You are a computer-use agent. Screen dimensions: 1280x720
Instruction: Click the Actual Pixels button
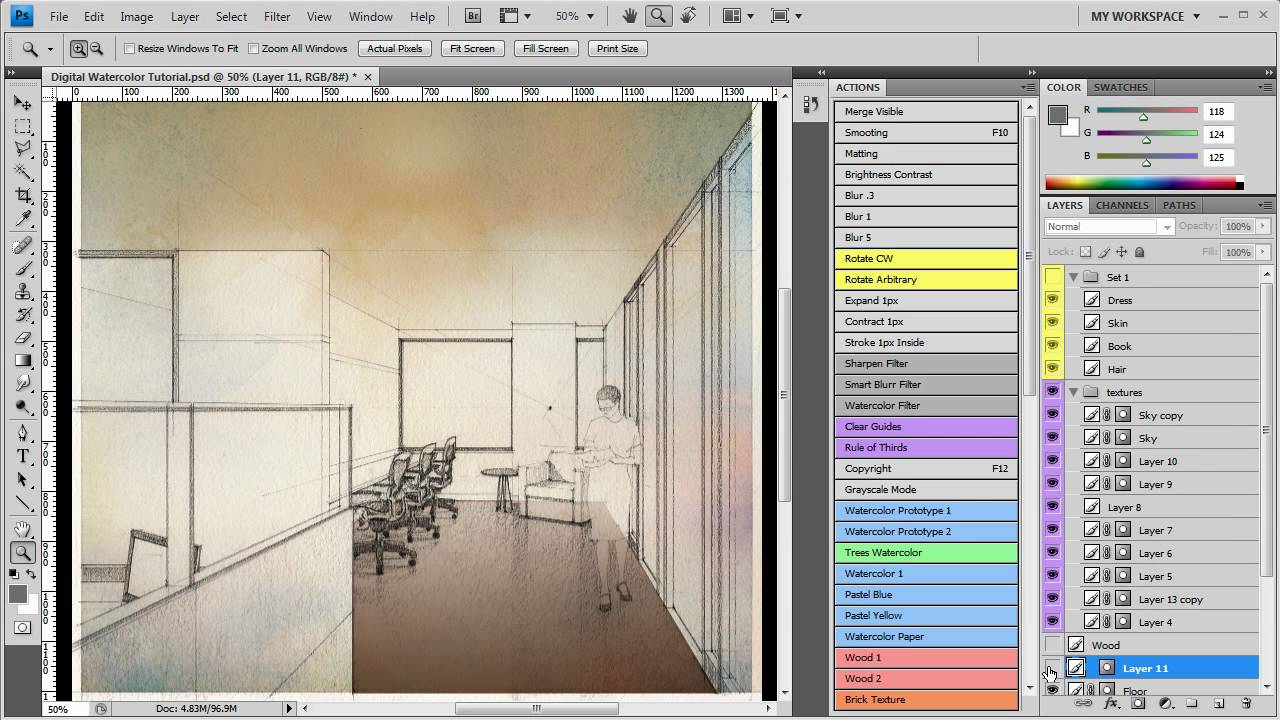pos(394,48)
